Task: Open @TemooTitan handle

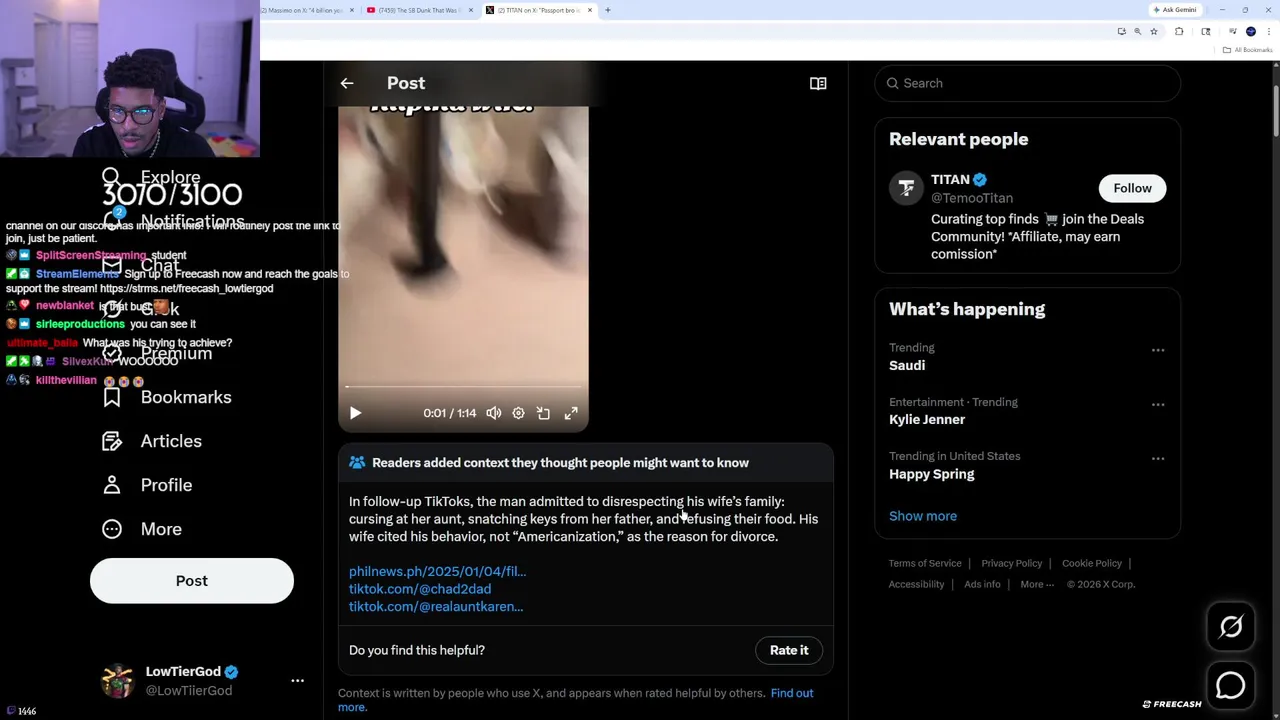Action: click(x=972, y=198)
